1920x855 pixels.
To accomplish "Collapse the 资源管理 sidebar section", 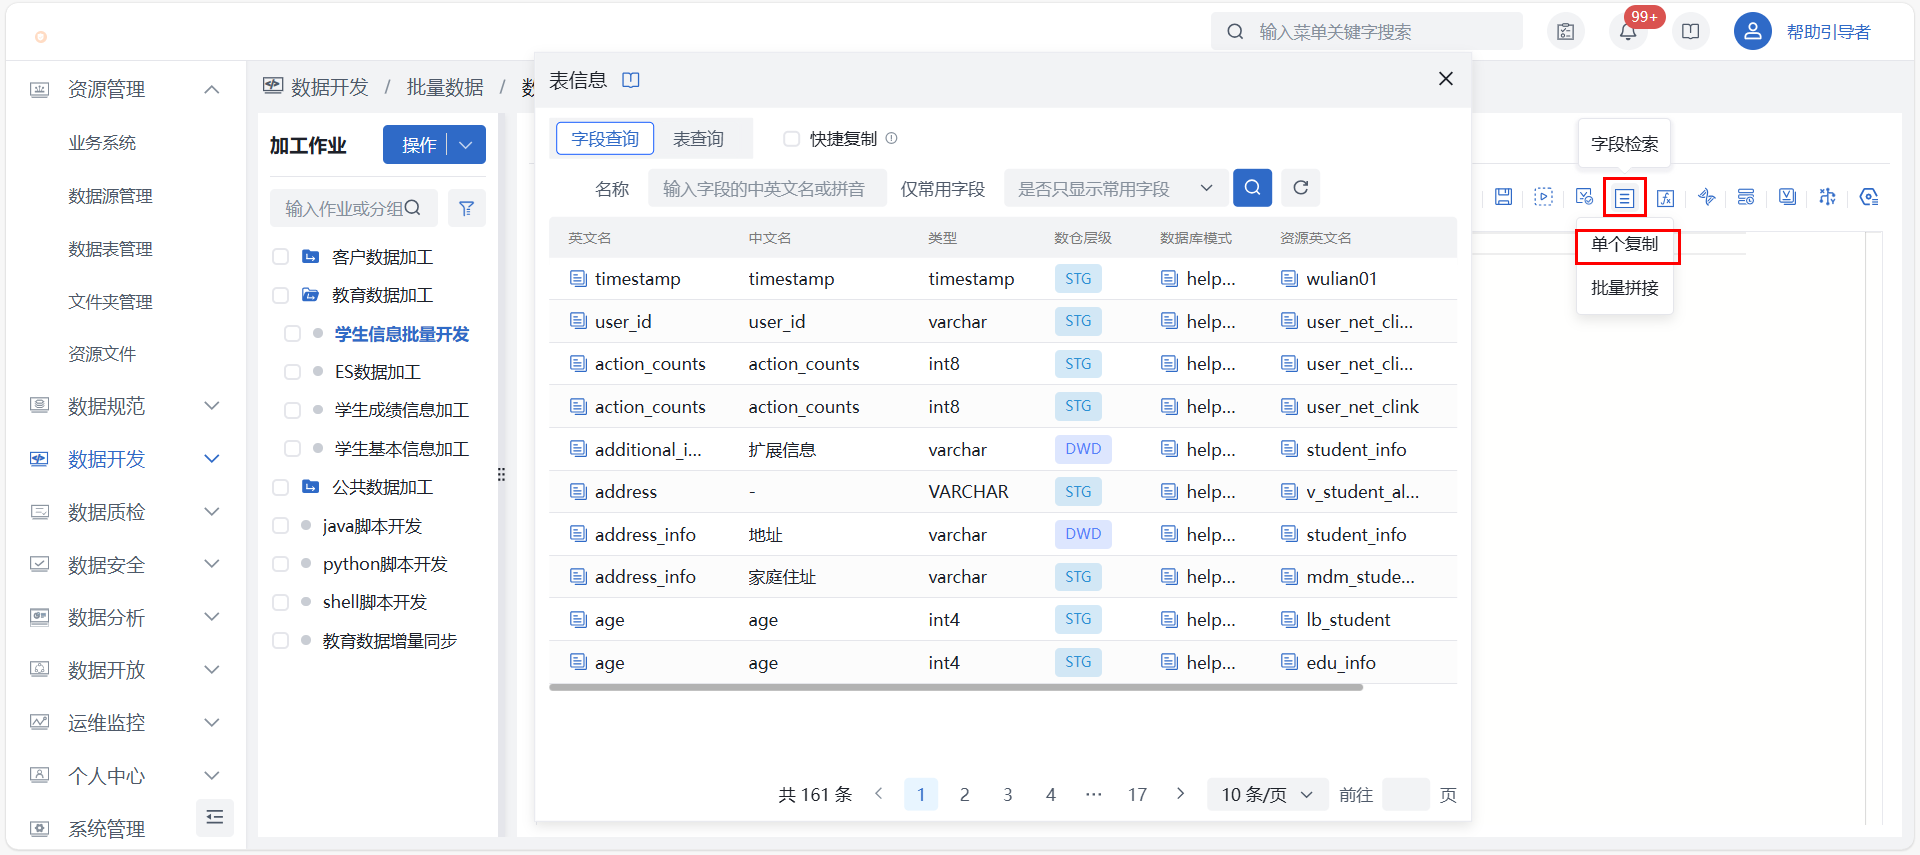I will pyautogui.click(x=211, y=90).
